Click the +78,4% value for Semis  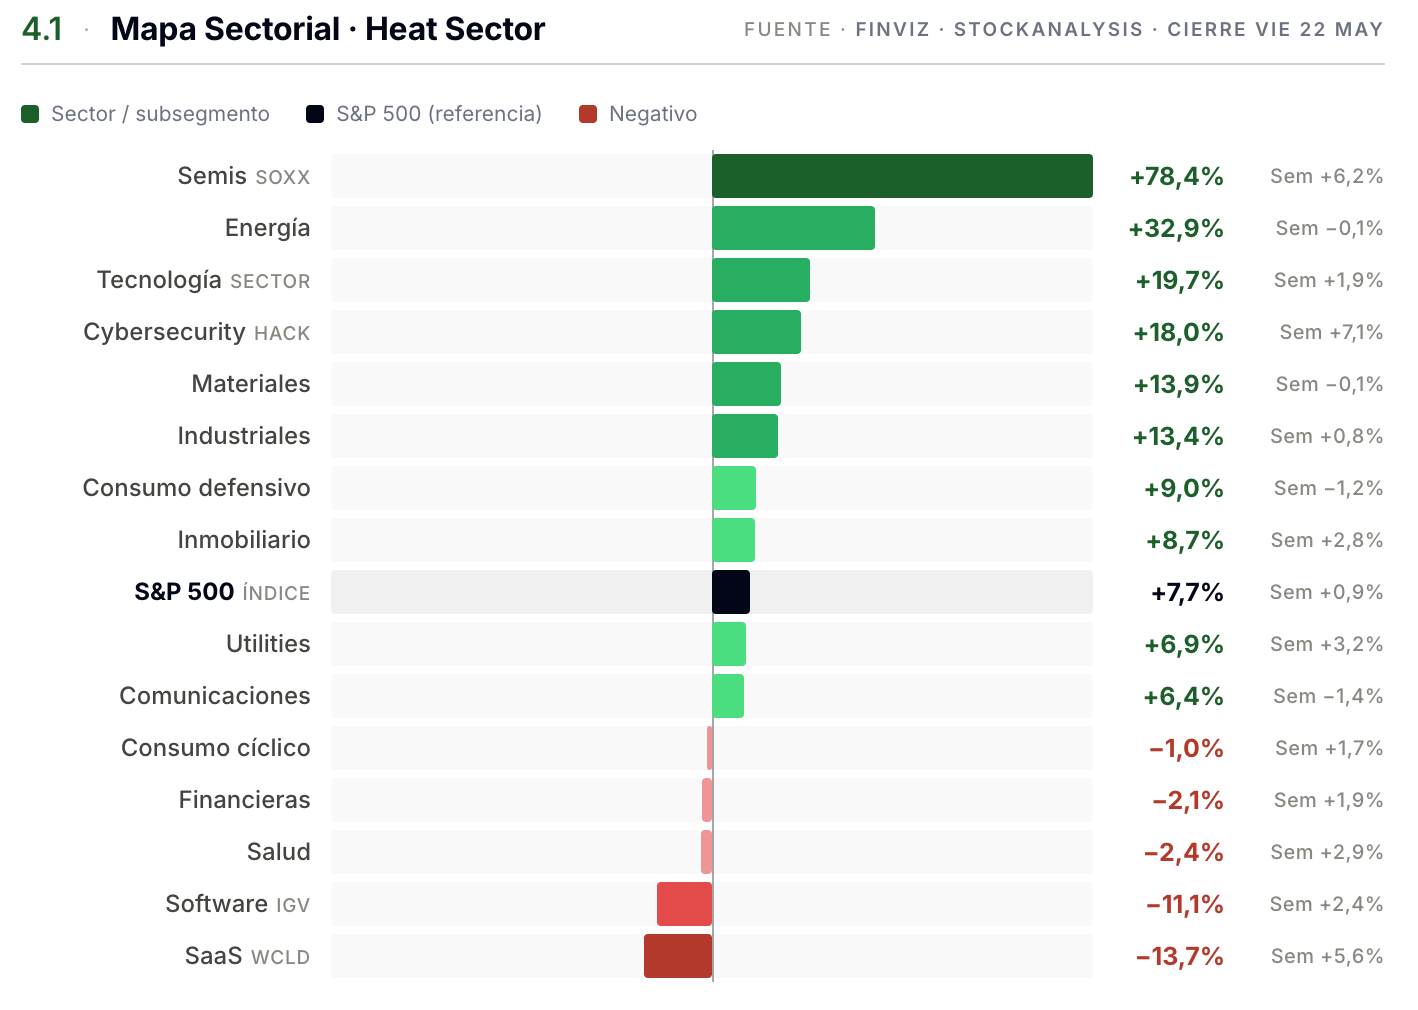point(1176,177)
